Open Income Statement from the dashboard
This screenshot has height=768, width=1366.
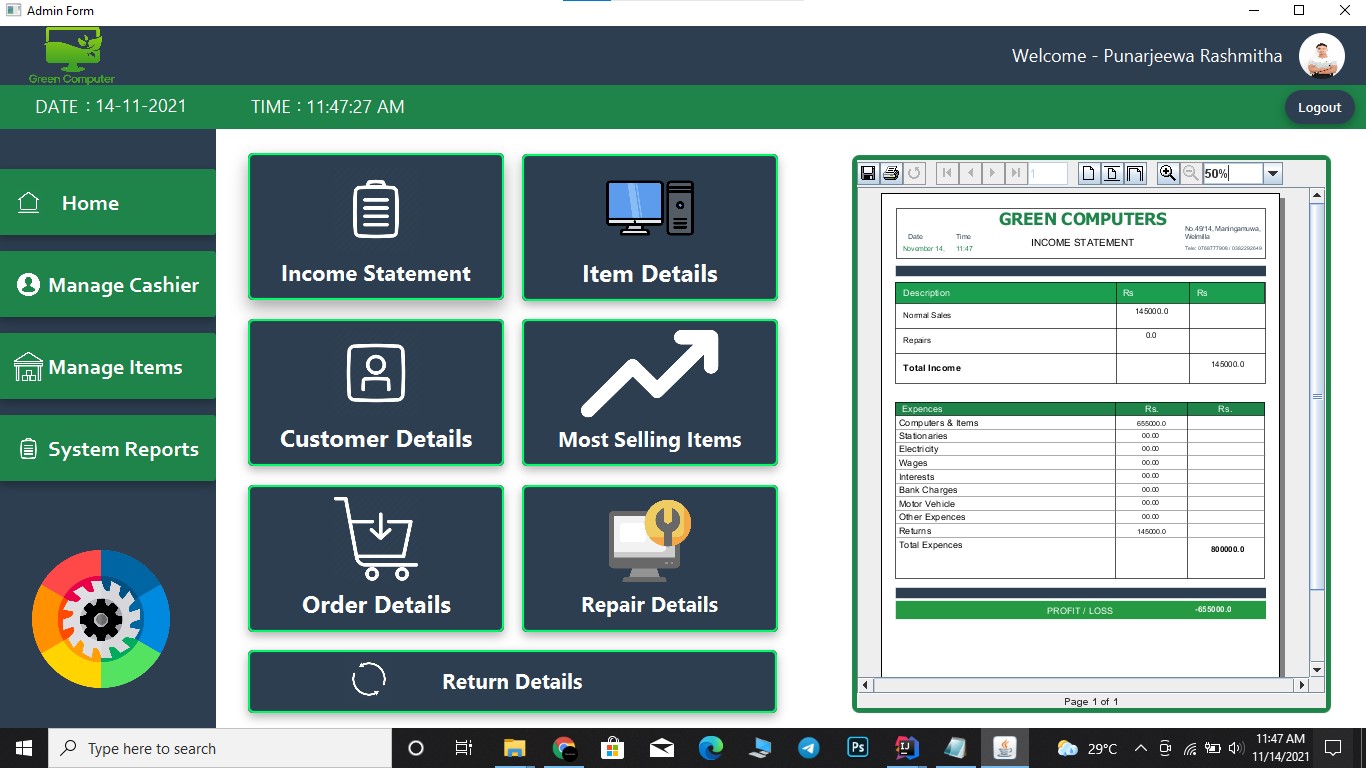[375, 227]
